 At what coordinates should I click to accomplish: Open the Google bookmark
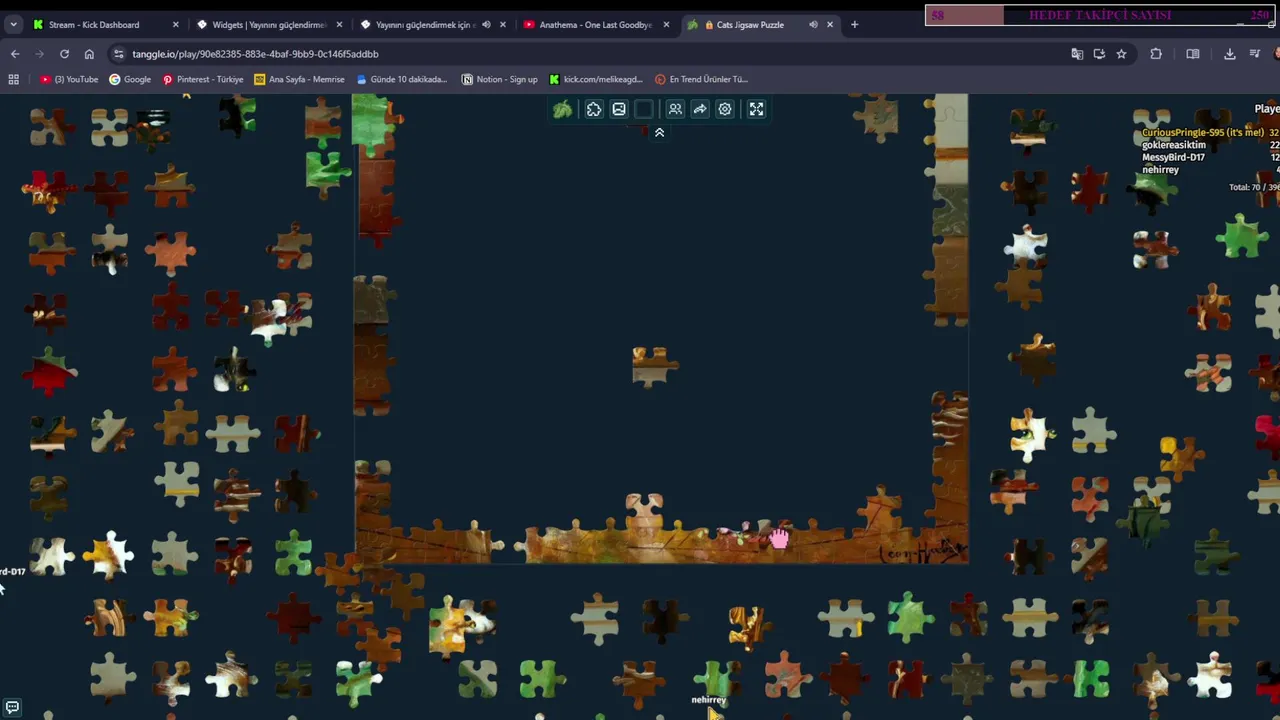(x=130, y=79)
